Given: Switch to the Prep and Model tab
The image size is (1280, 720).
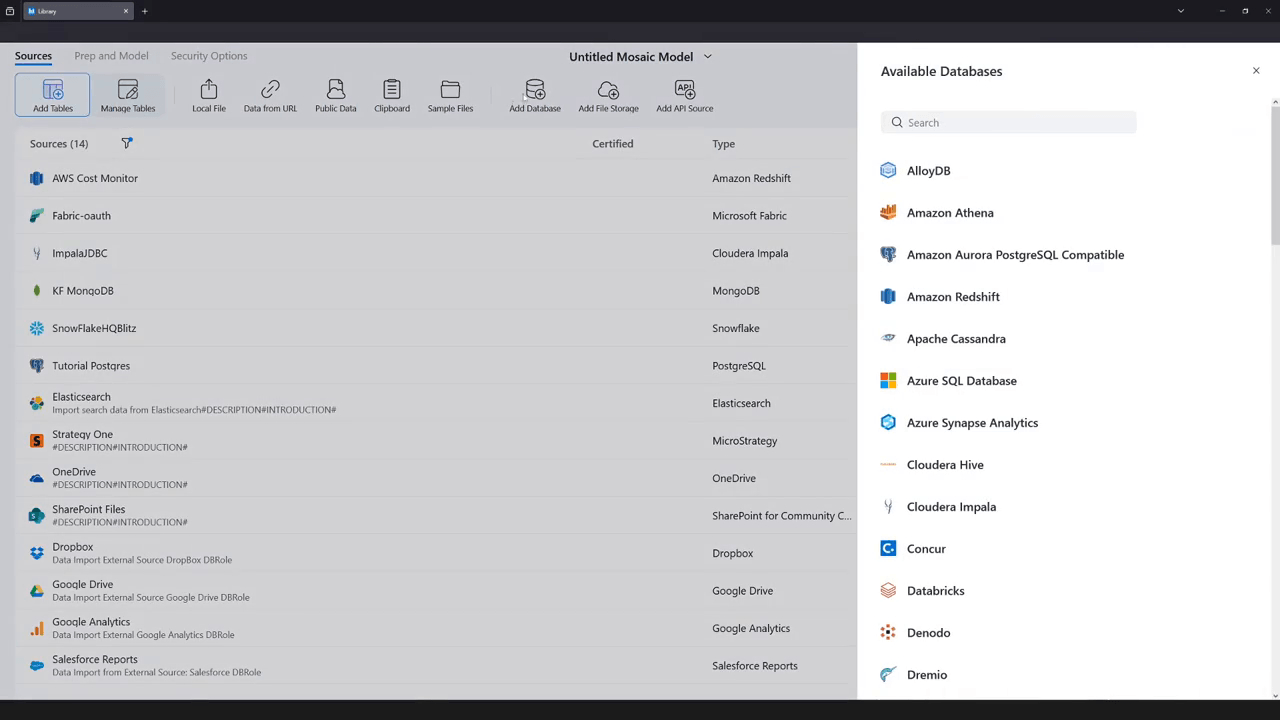Looking at the screenshot, I should (x=111, y=56).
